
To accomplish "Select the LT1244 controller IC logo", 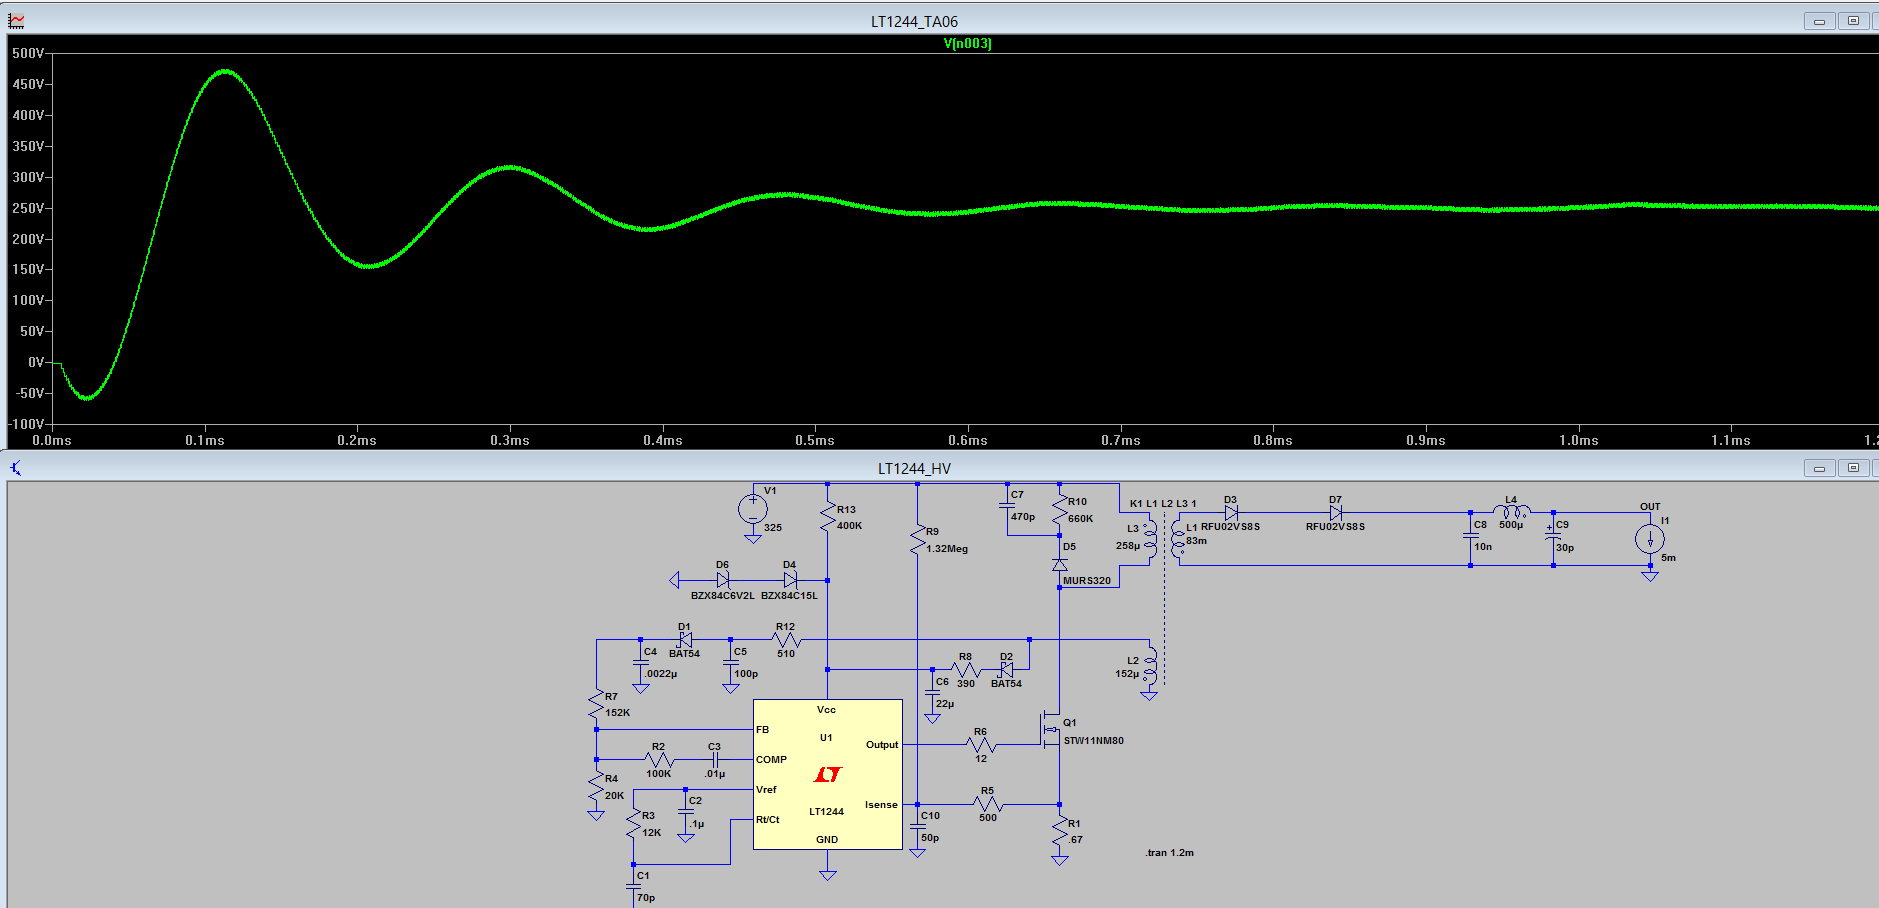I will (828, 774).
